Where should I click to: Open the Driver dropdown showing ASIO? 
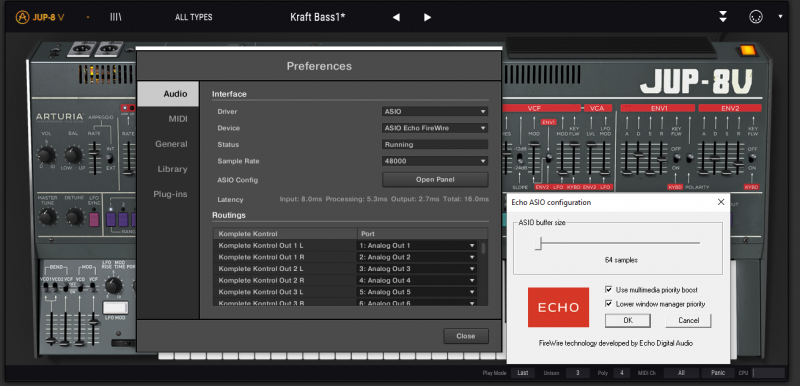pyautogui.click(x=435, y=111)
